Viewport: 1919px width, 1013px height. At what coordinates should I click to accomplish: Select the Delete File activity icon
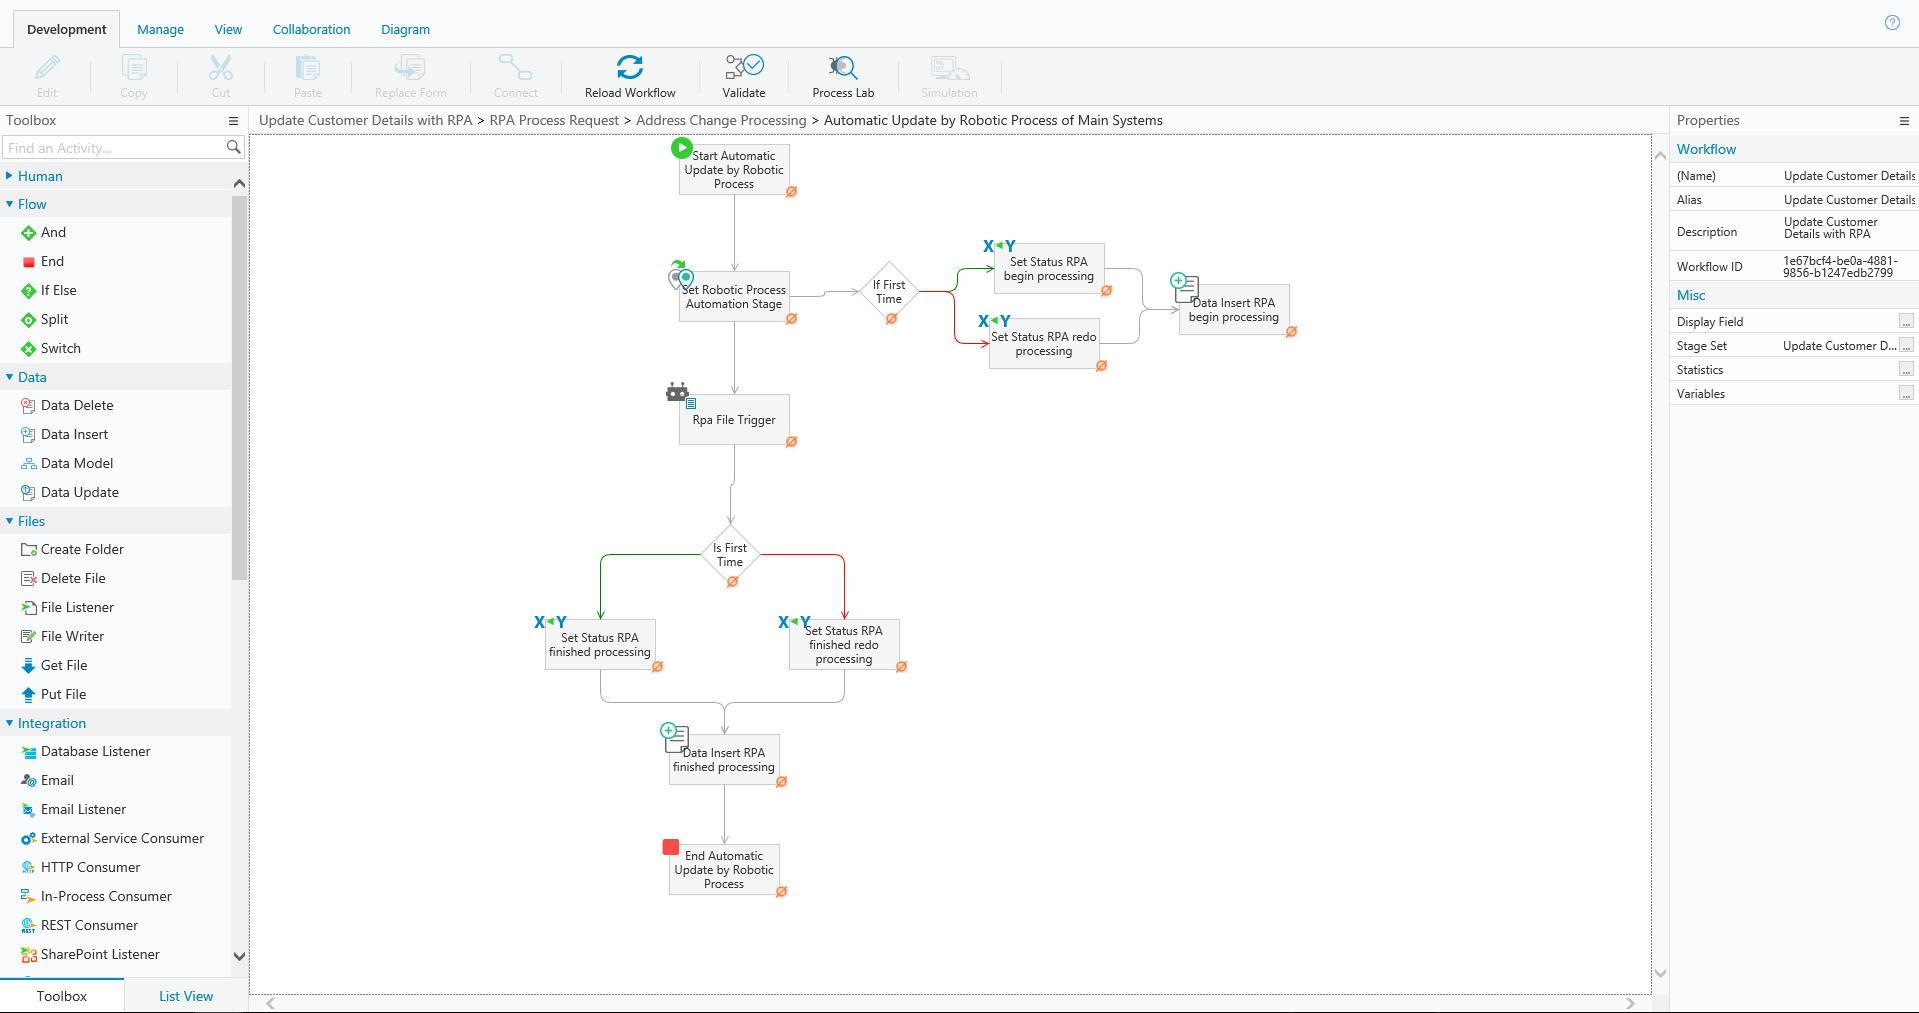pos(29,579)
